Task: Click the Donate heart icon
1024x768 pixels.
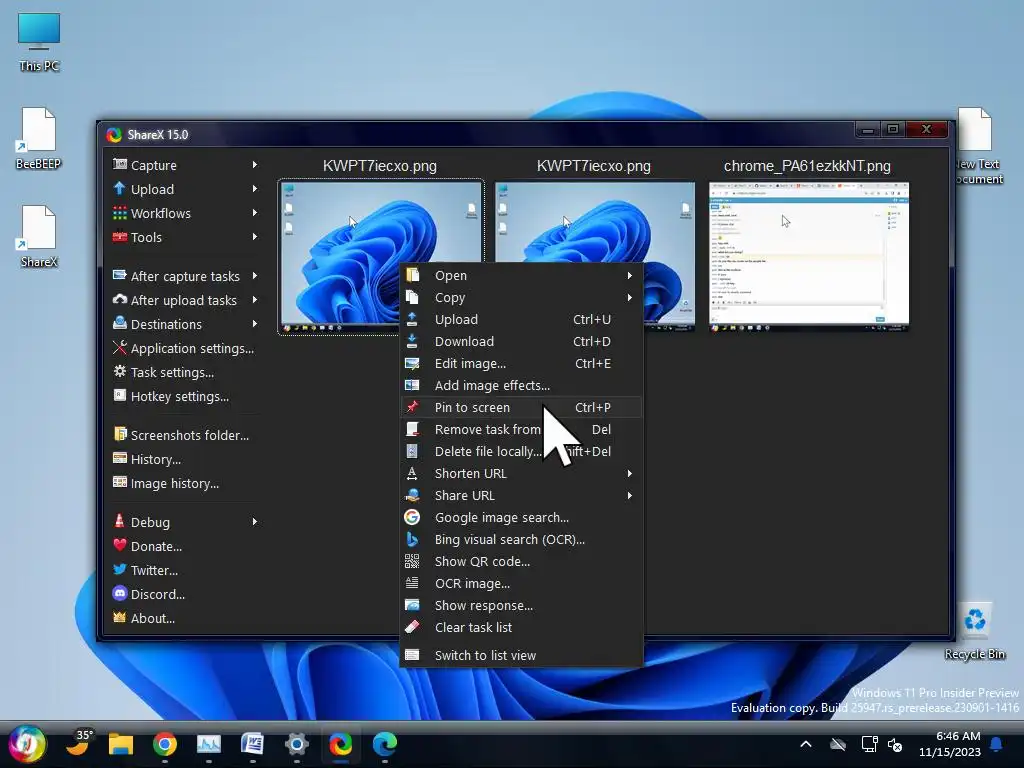Action: (120, 545)
